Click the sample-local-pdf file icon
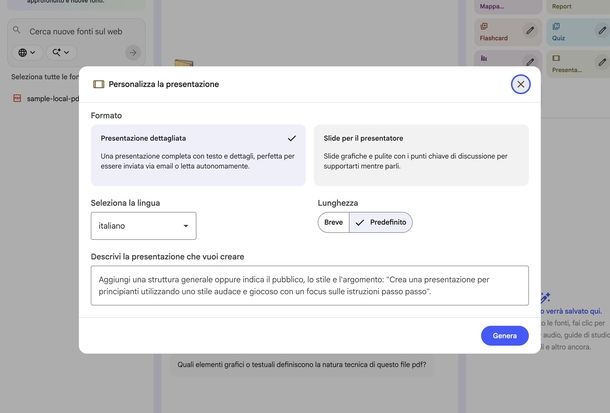This screenshot has height=413, width=610. pos(17,98)
